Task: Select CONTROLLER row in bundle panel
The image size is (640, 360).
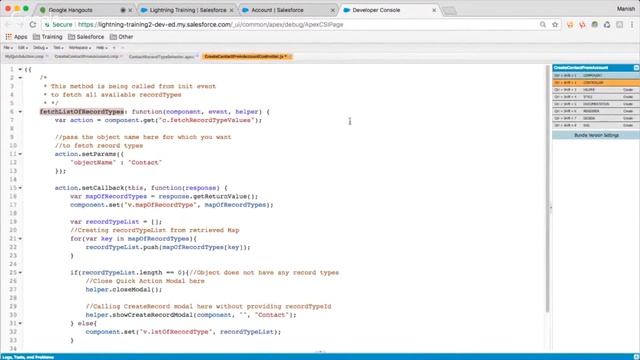Action: pos(596,82)
